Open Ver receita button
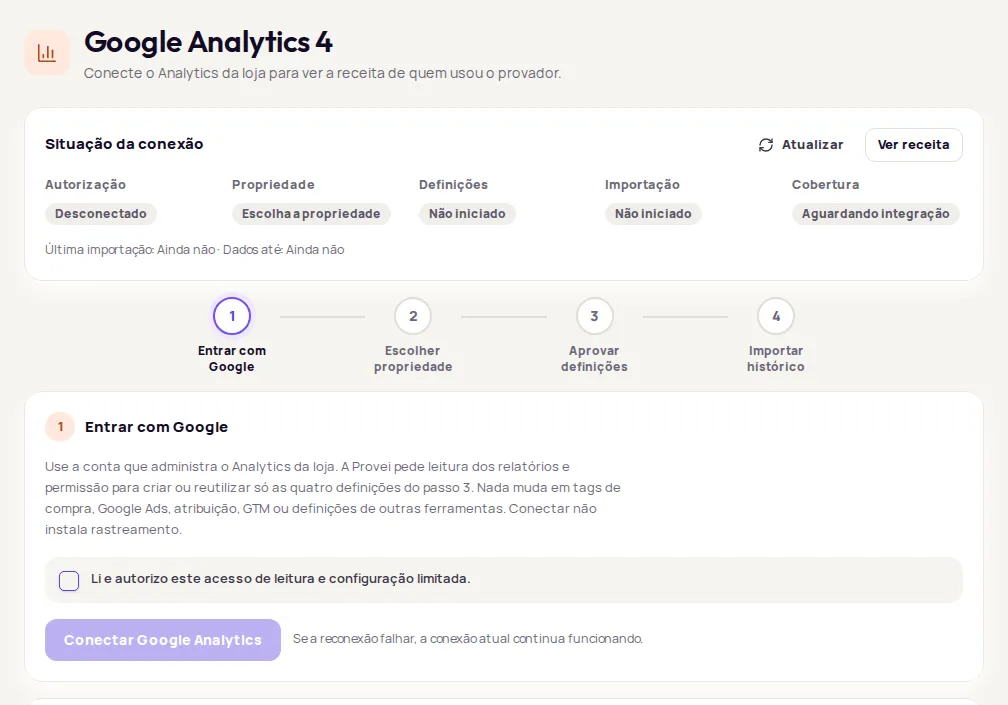This screenshot has width=1008, height=705. (914, 145)
